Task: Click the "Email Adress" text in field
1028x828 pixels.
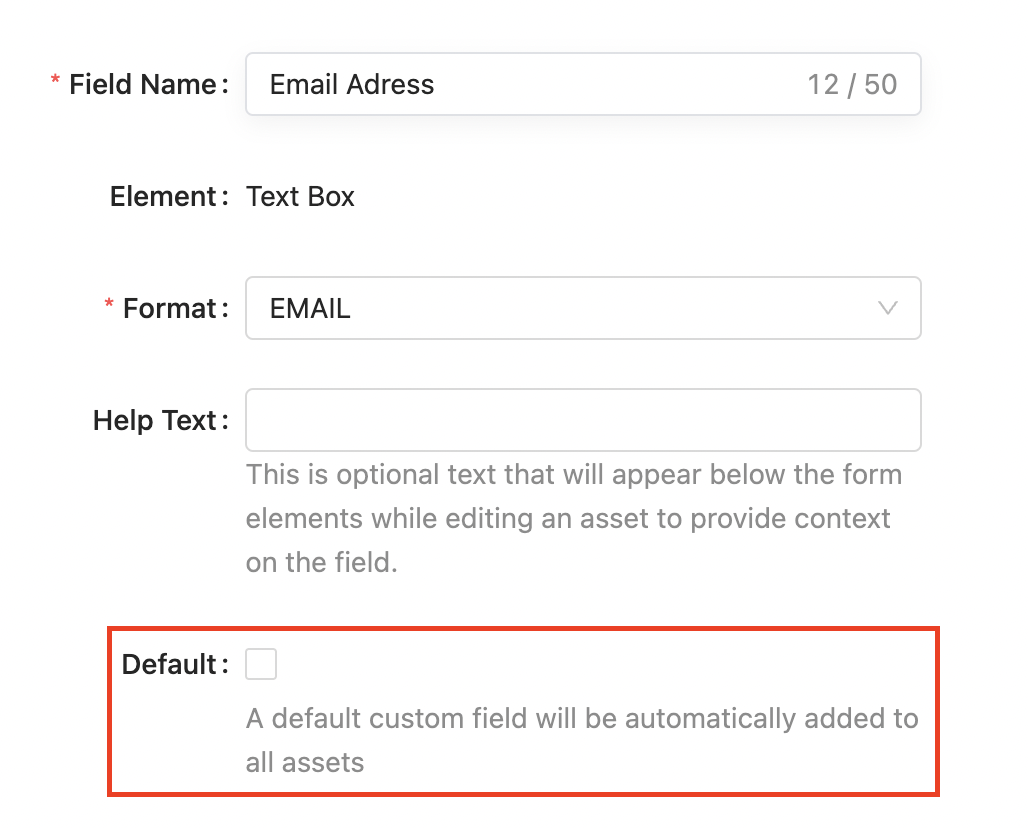Action: tap(352, 85)
